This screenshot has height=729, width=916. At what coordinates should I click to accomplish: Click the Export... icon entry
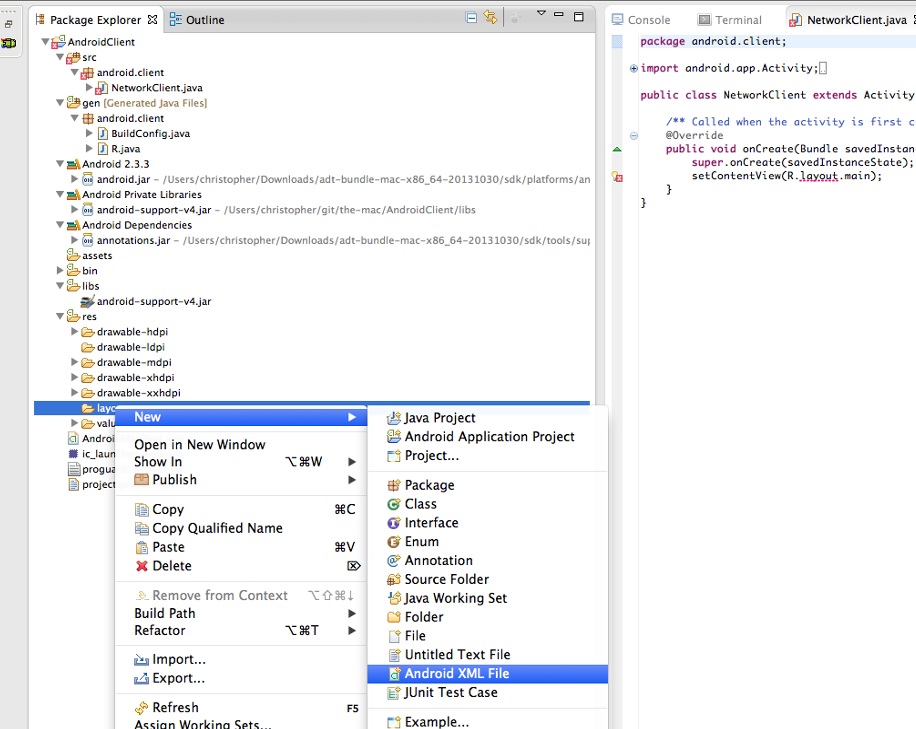pyautogui.click(x=241, y=678)
